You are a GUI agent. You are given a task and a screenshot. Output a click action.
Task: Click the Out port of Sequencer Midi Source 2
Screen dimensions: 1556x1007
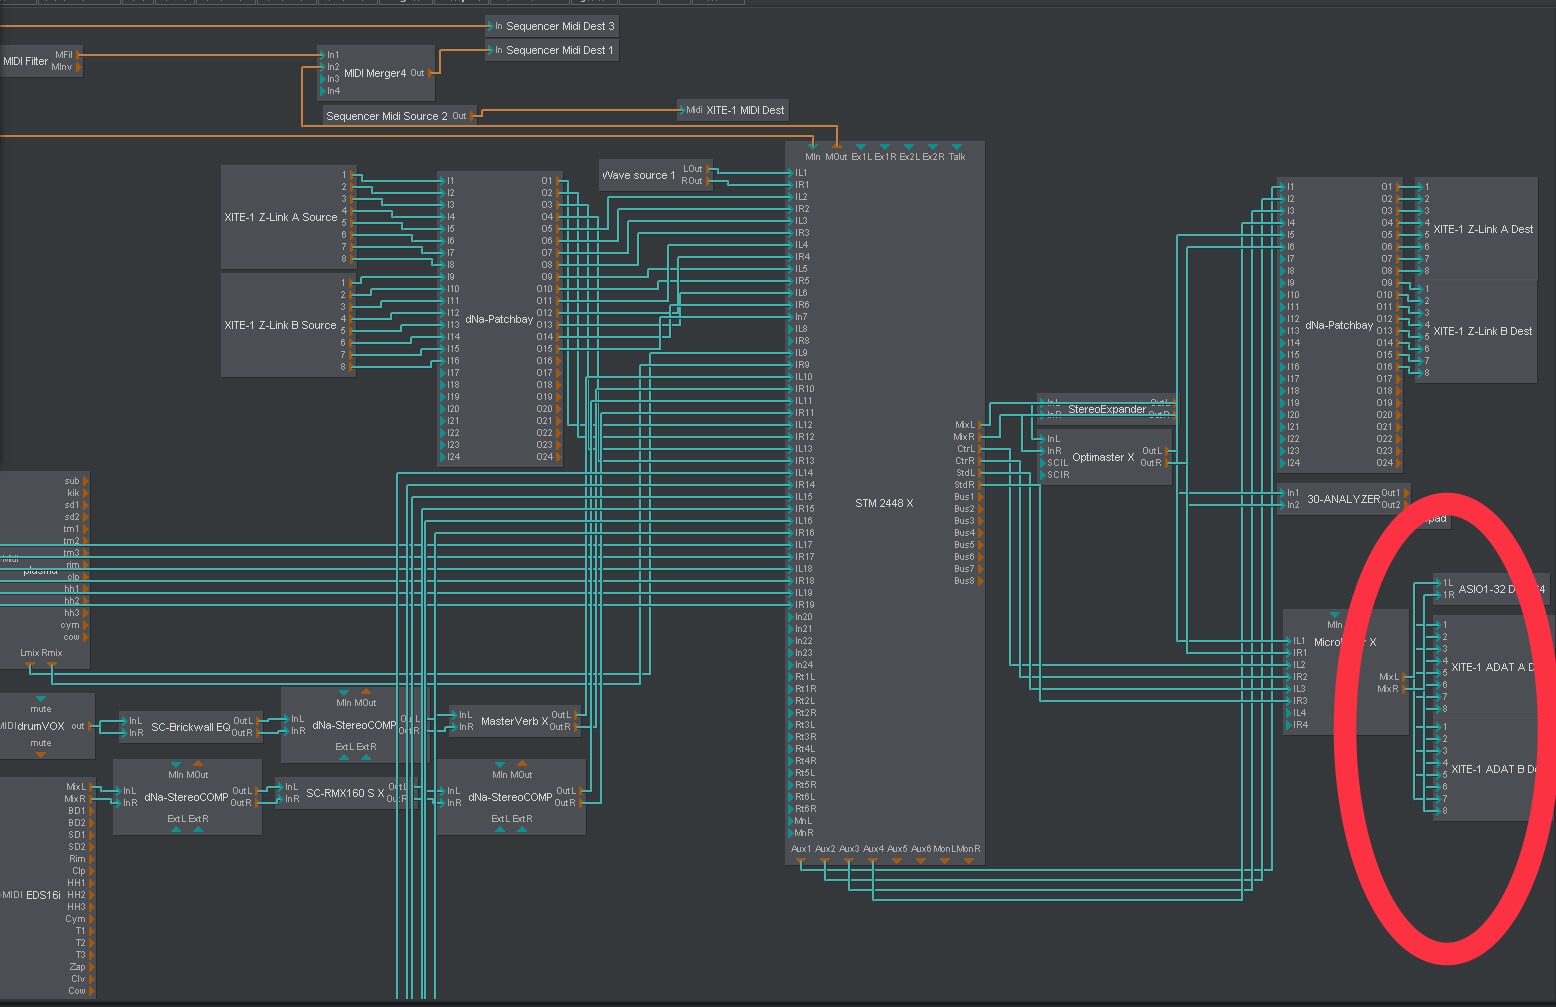click(473, 116)
